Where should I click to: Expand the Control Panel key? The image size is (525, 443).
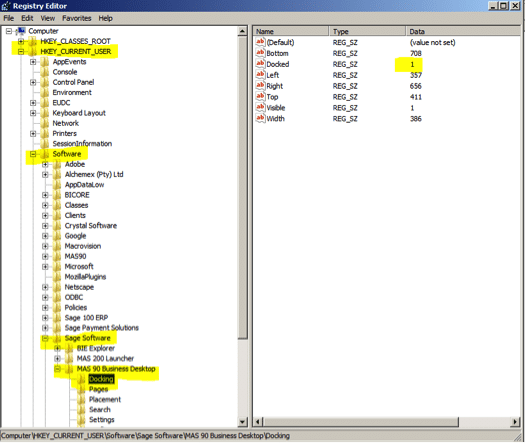pos(33,82)
